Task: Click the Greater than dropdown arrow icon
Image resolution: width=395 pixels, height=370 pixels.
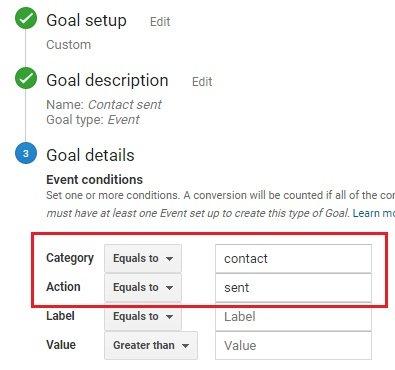Action: coord(185,346)
